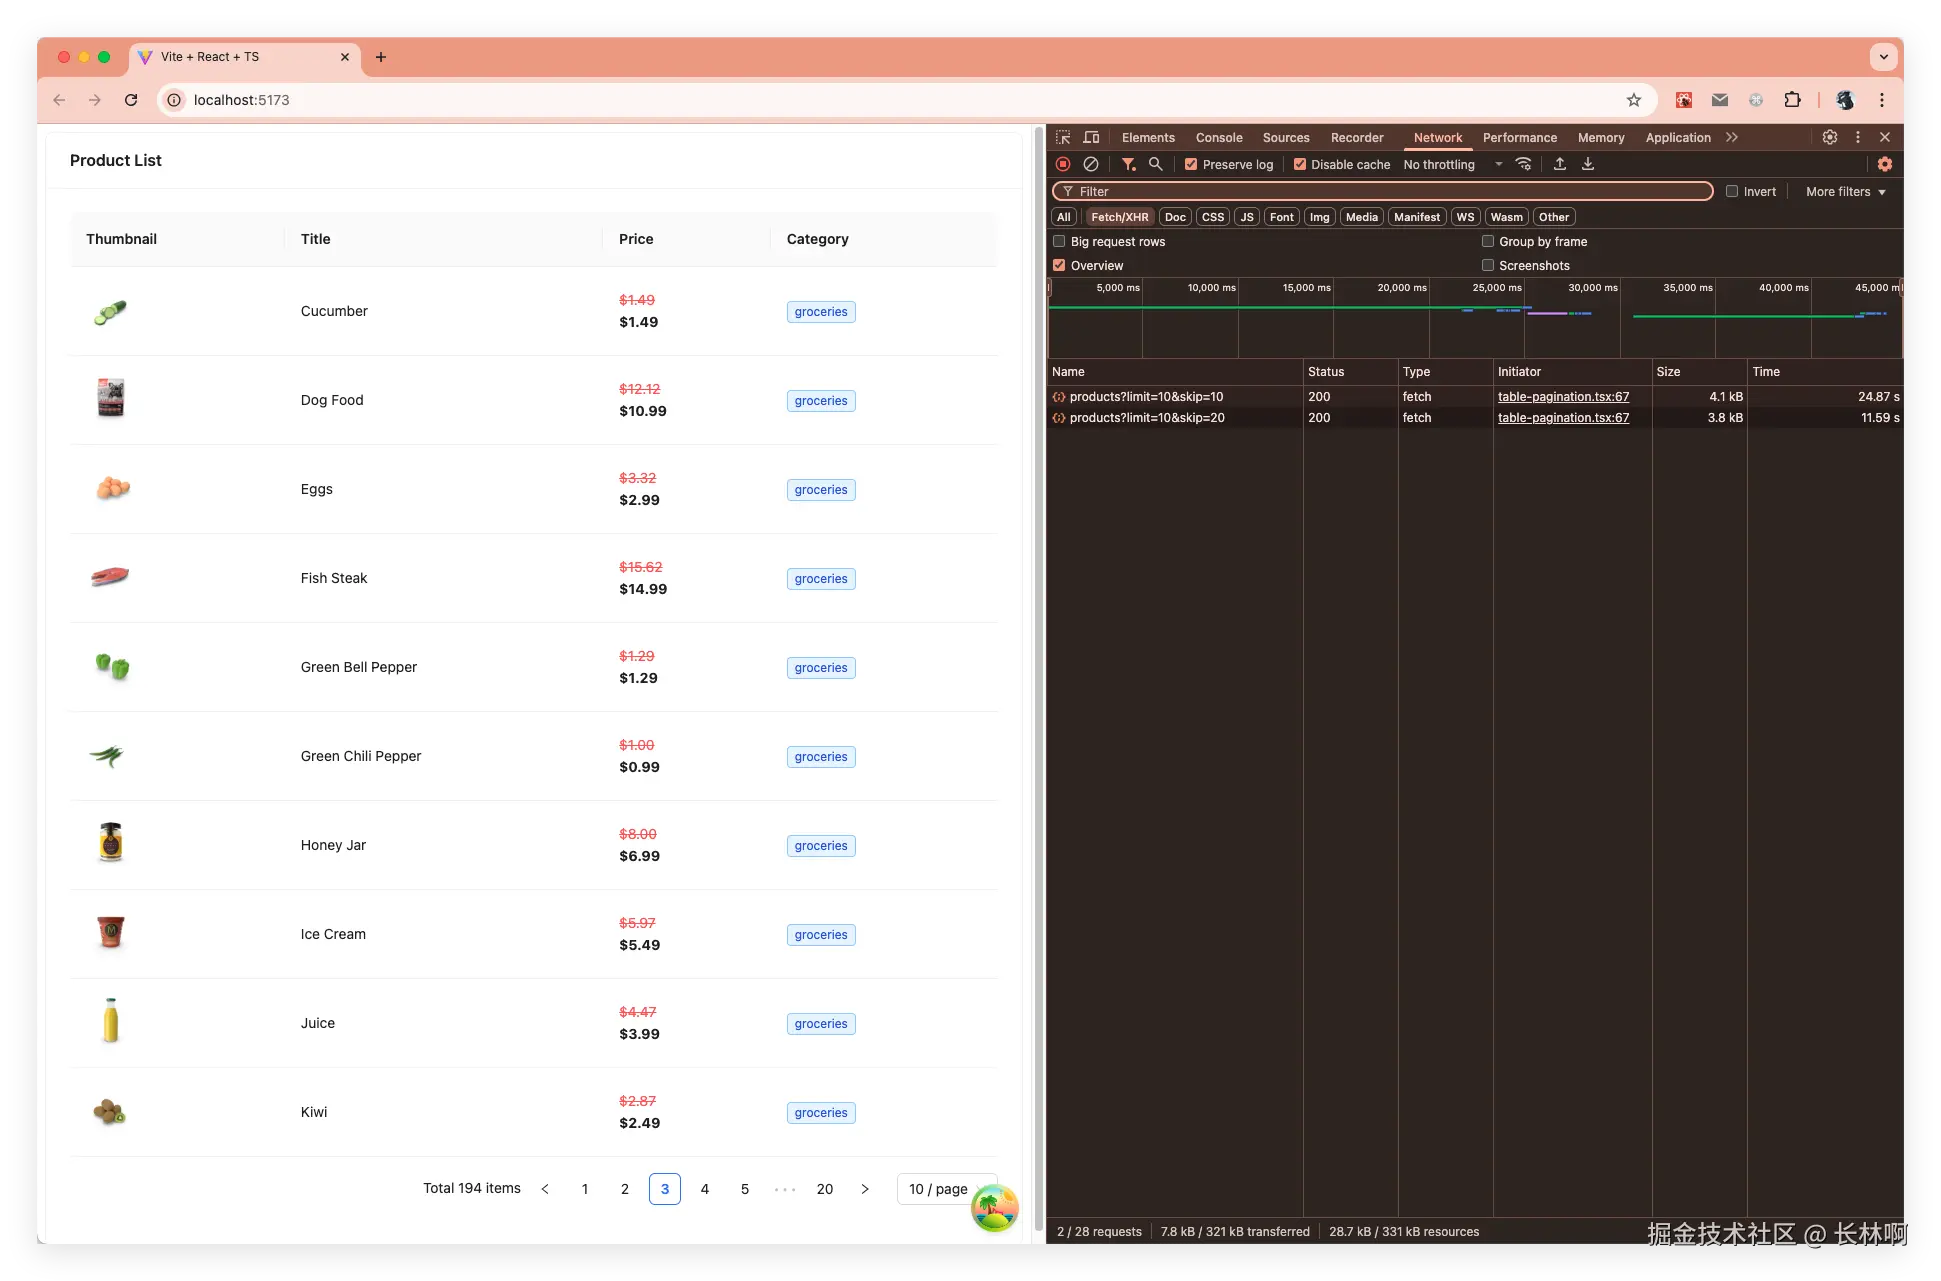Click the inspect element picker icon
This screenshot has width=1941, height=1281.
point(1063,137)
